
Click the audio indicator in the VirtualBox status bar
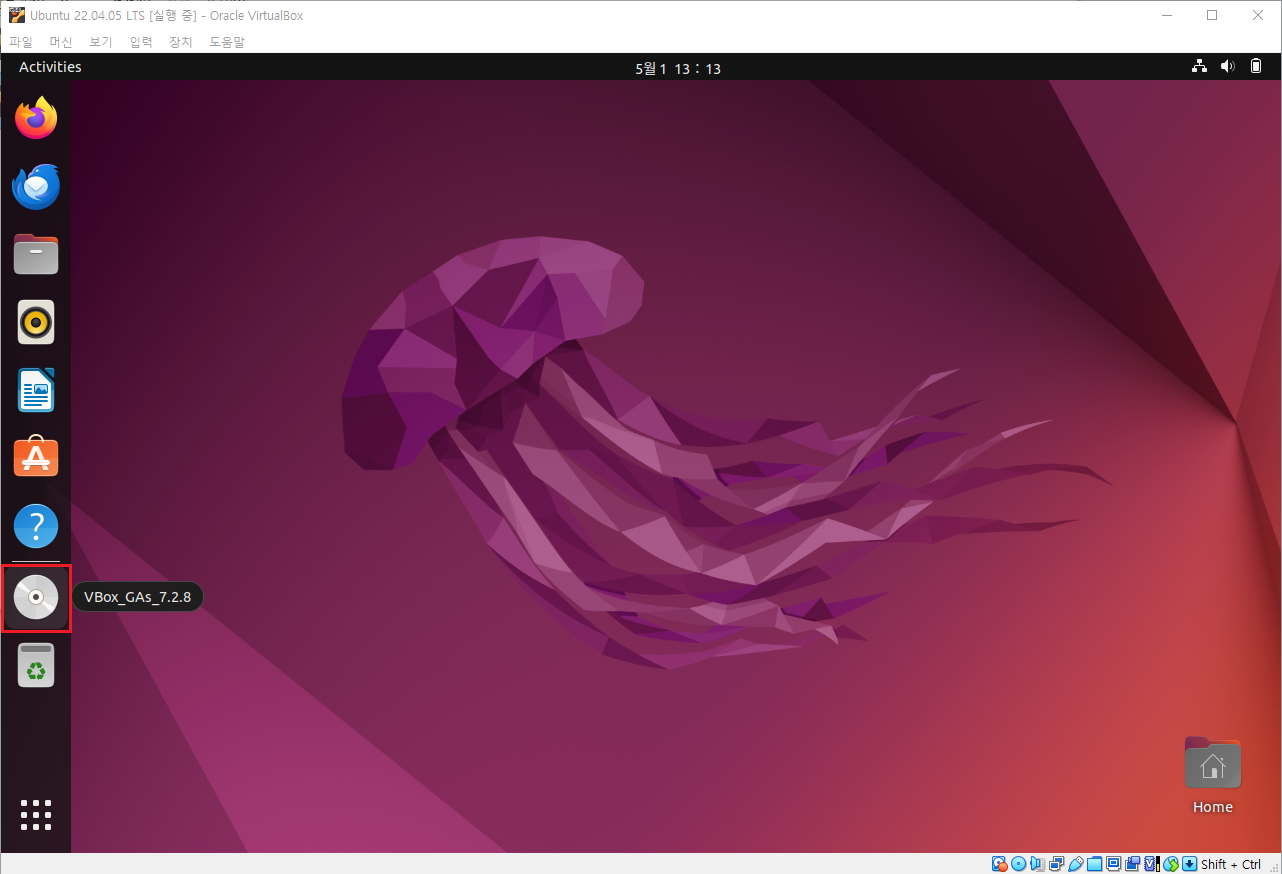pyautogui.click(x=1037, y=864)
